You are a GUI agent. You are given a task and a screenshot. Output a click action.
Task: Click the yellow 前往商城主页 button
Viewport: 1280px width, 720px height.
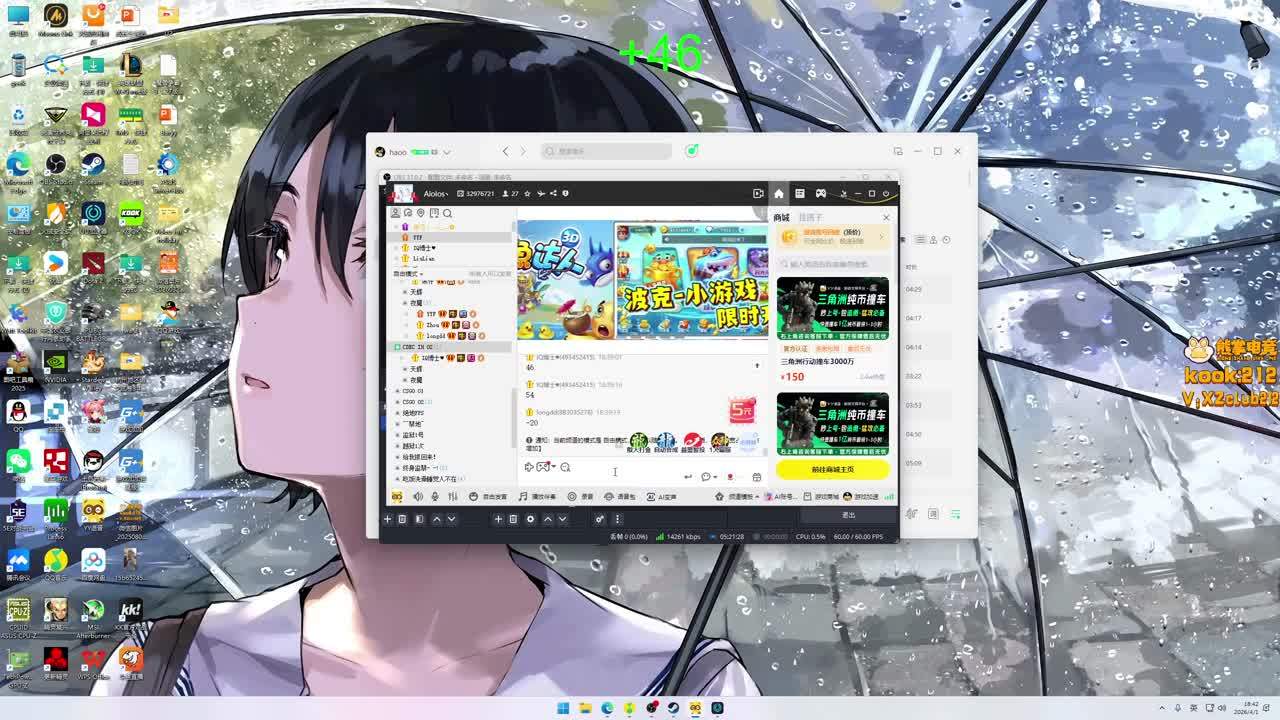pos(832,469)
